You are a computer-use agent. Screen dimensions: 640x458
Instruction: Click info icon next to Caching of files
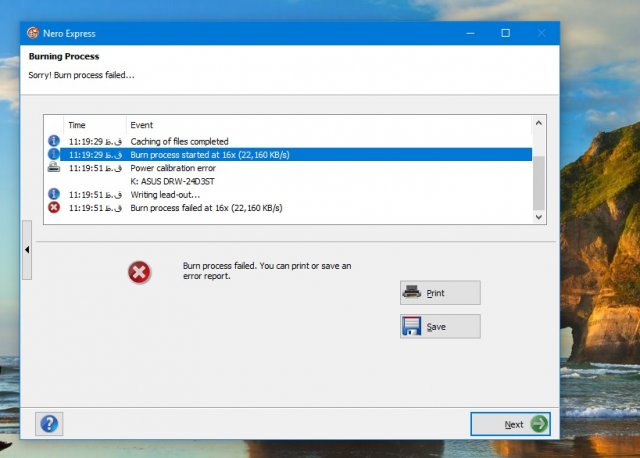[54, 141]
